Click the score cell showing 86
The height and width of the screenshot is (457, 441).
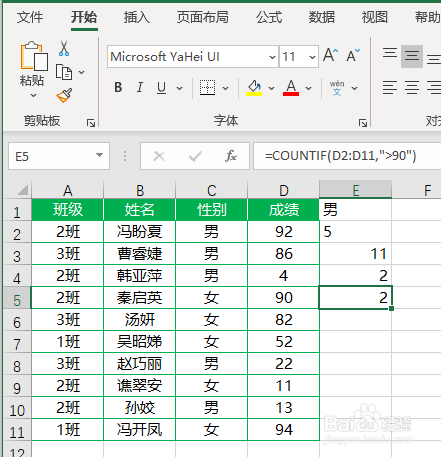point(284,254)
